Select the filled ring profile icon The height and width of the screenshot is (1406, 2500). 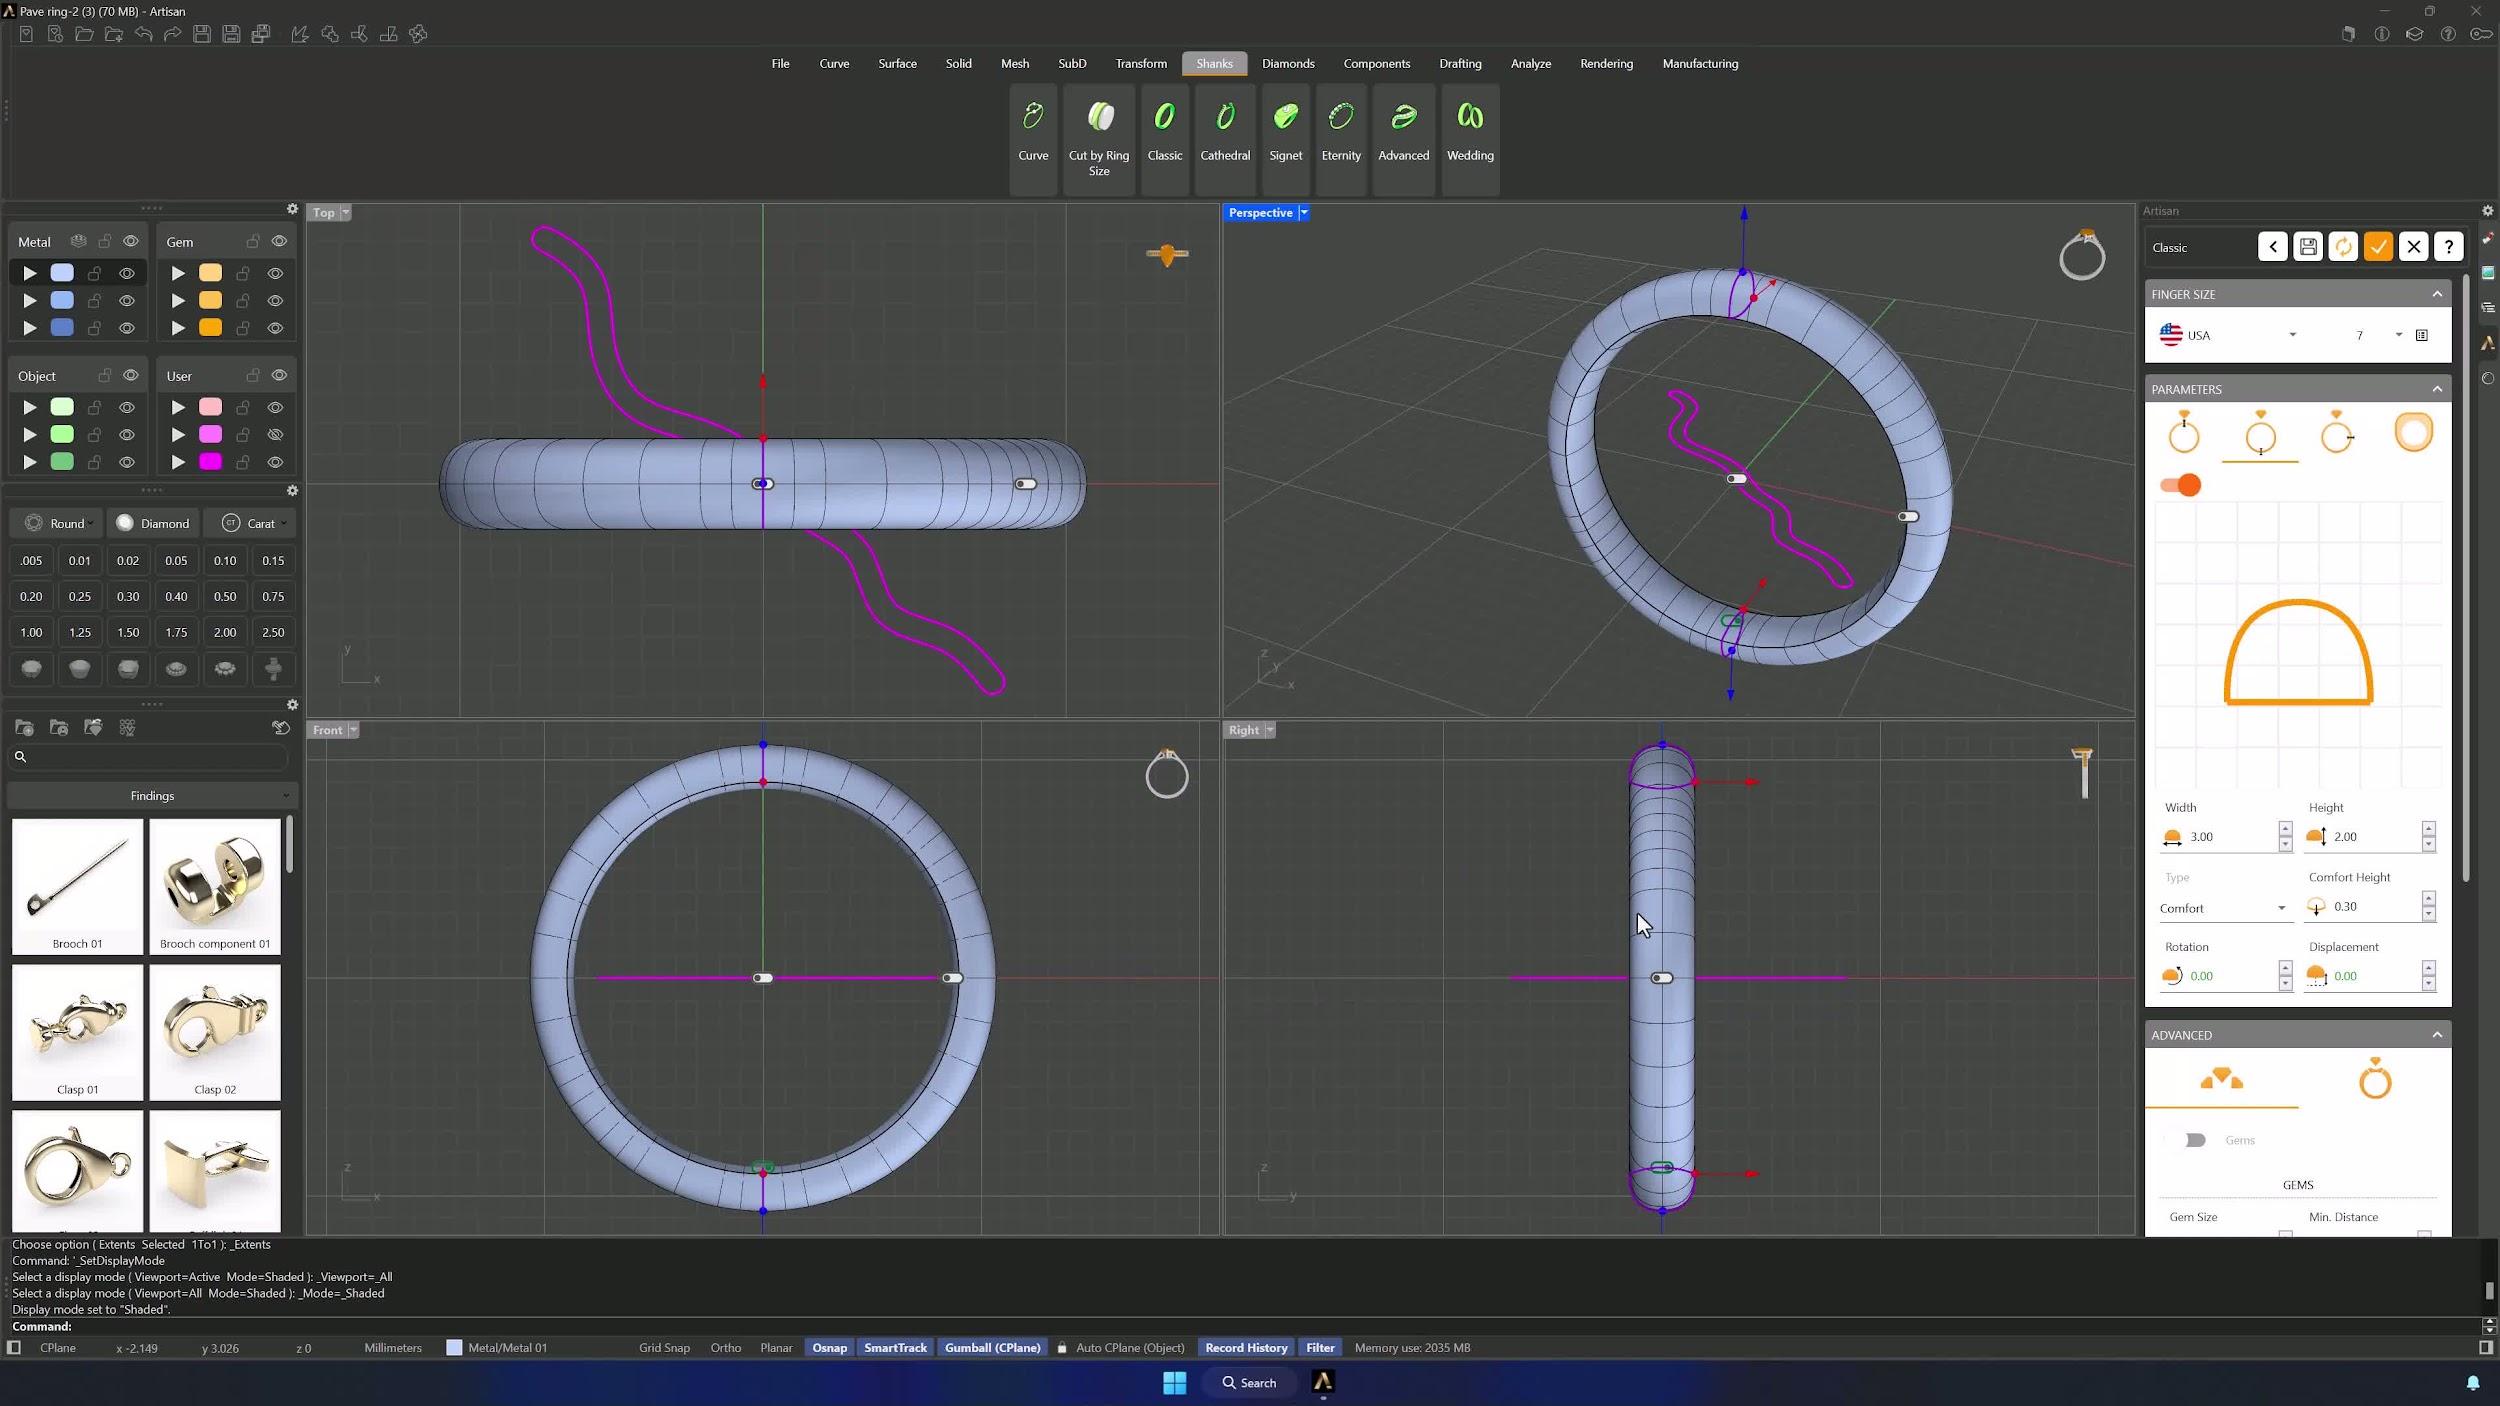point(2413,433)
